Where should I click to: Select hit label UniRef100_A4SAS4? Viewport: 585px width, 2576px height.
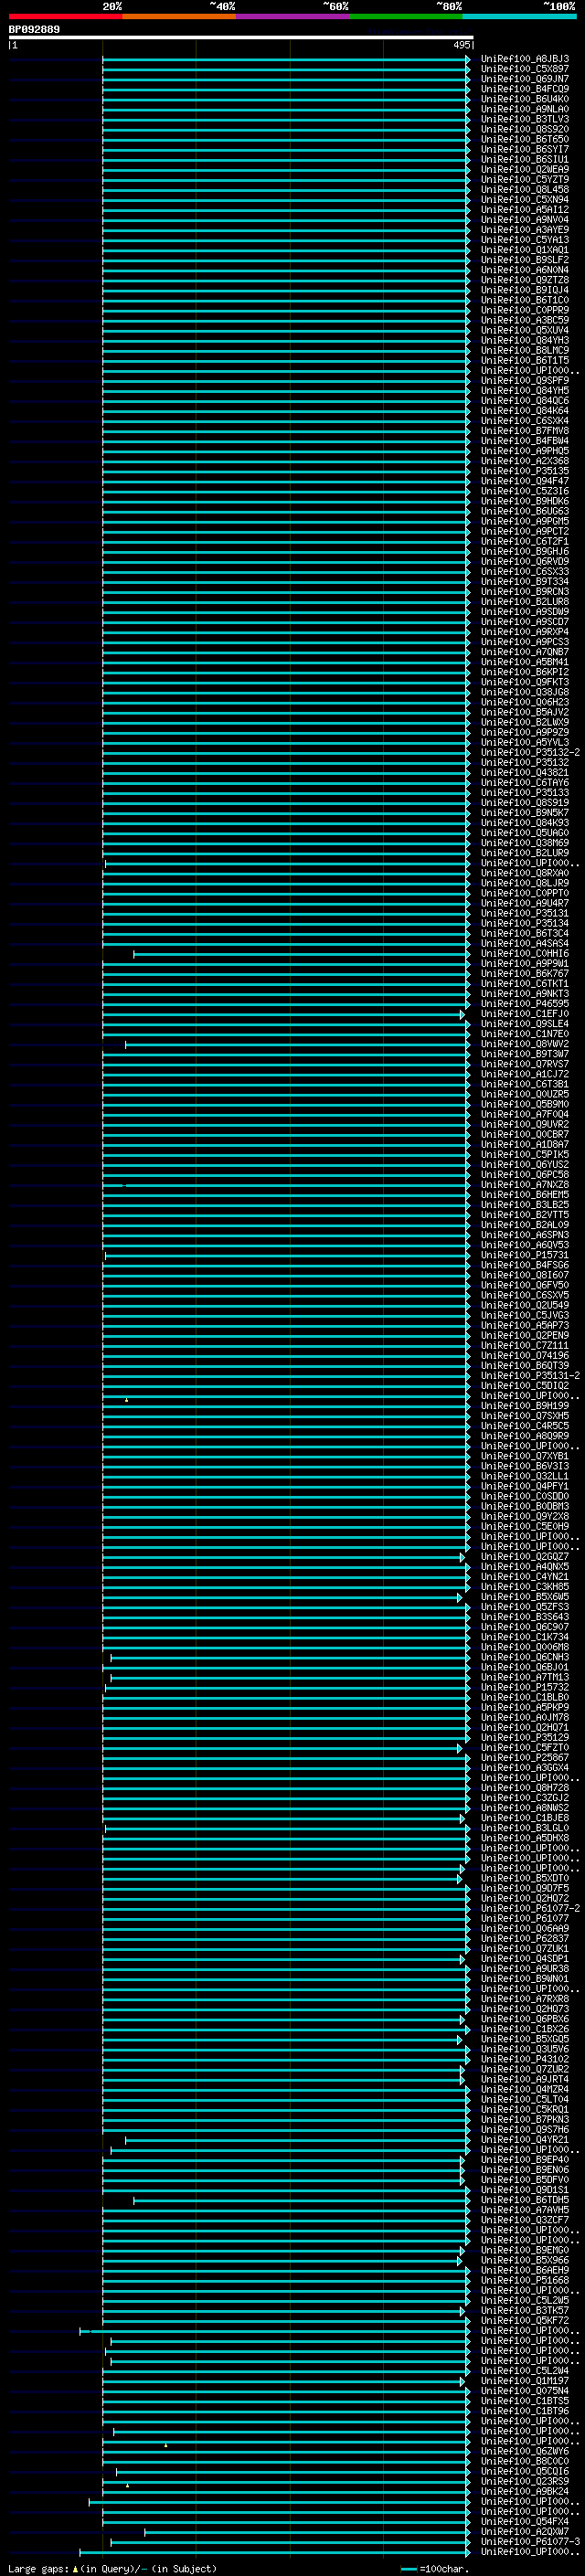pos(525,943)
